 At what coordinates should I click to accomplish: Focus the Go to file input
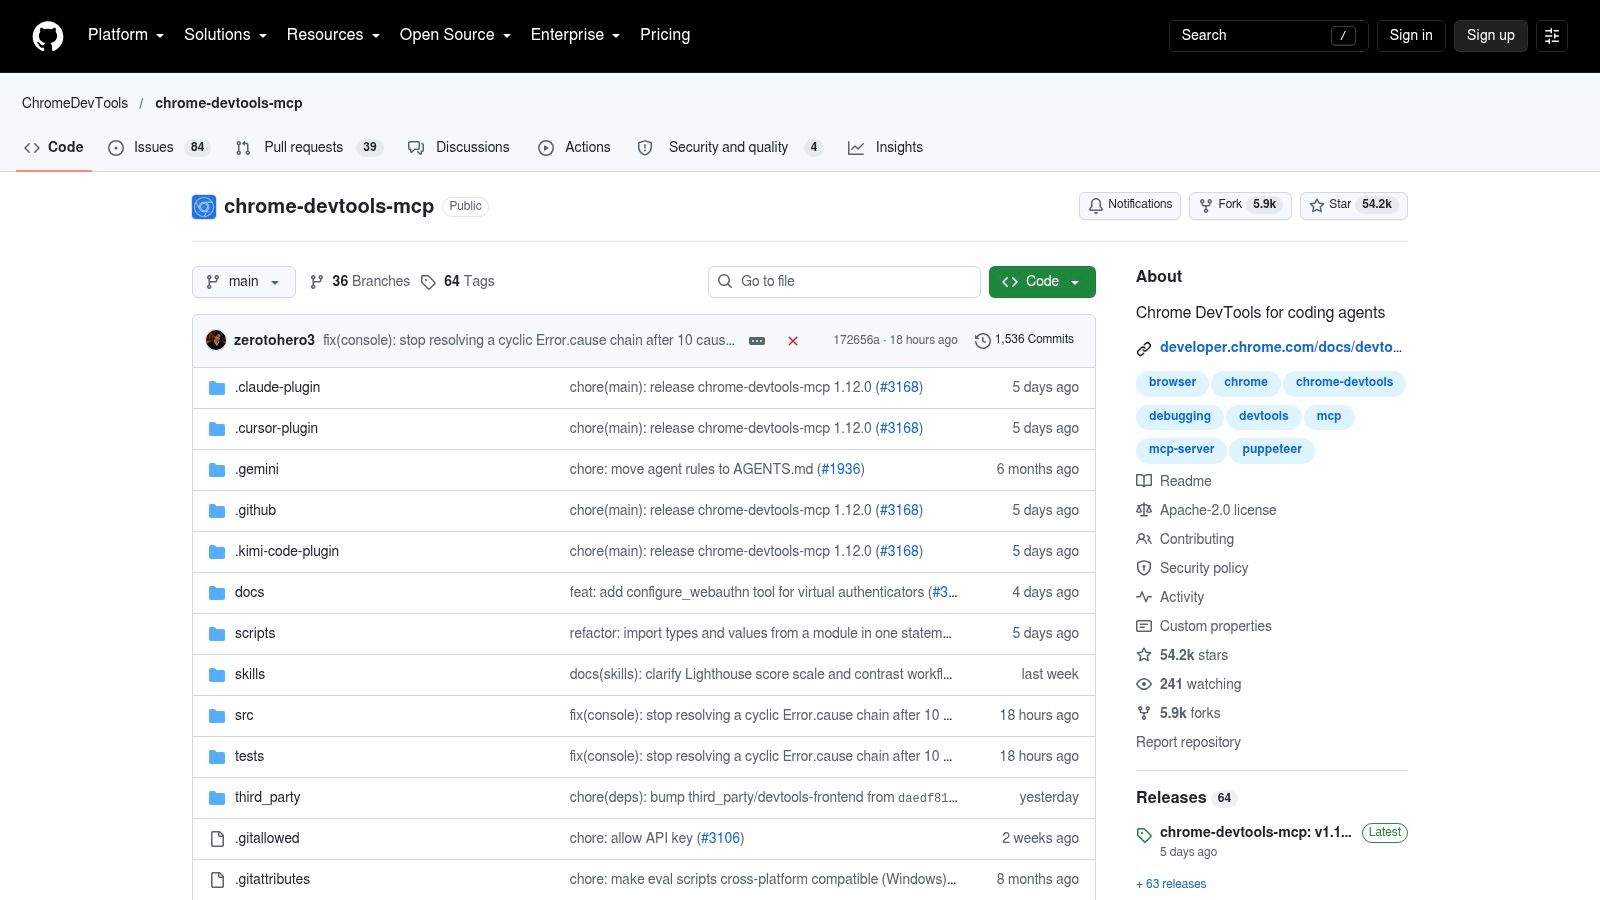[x=844, y=282]
